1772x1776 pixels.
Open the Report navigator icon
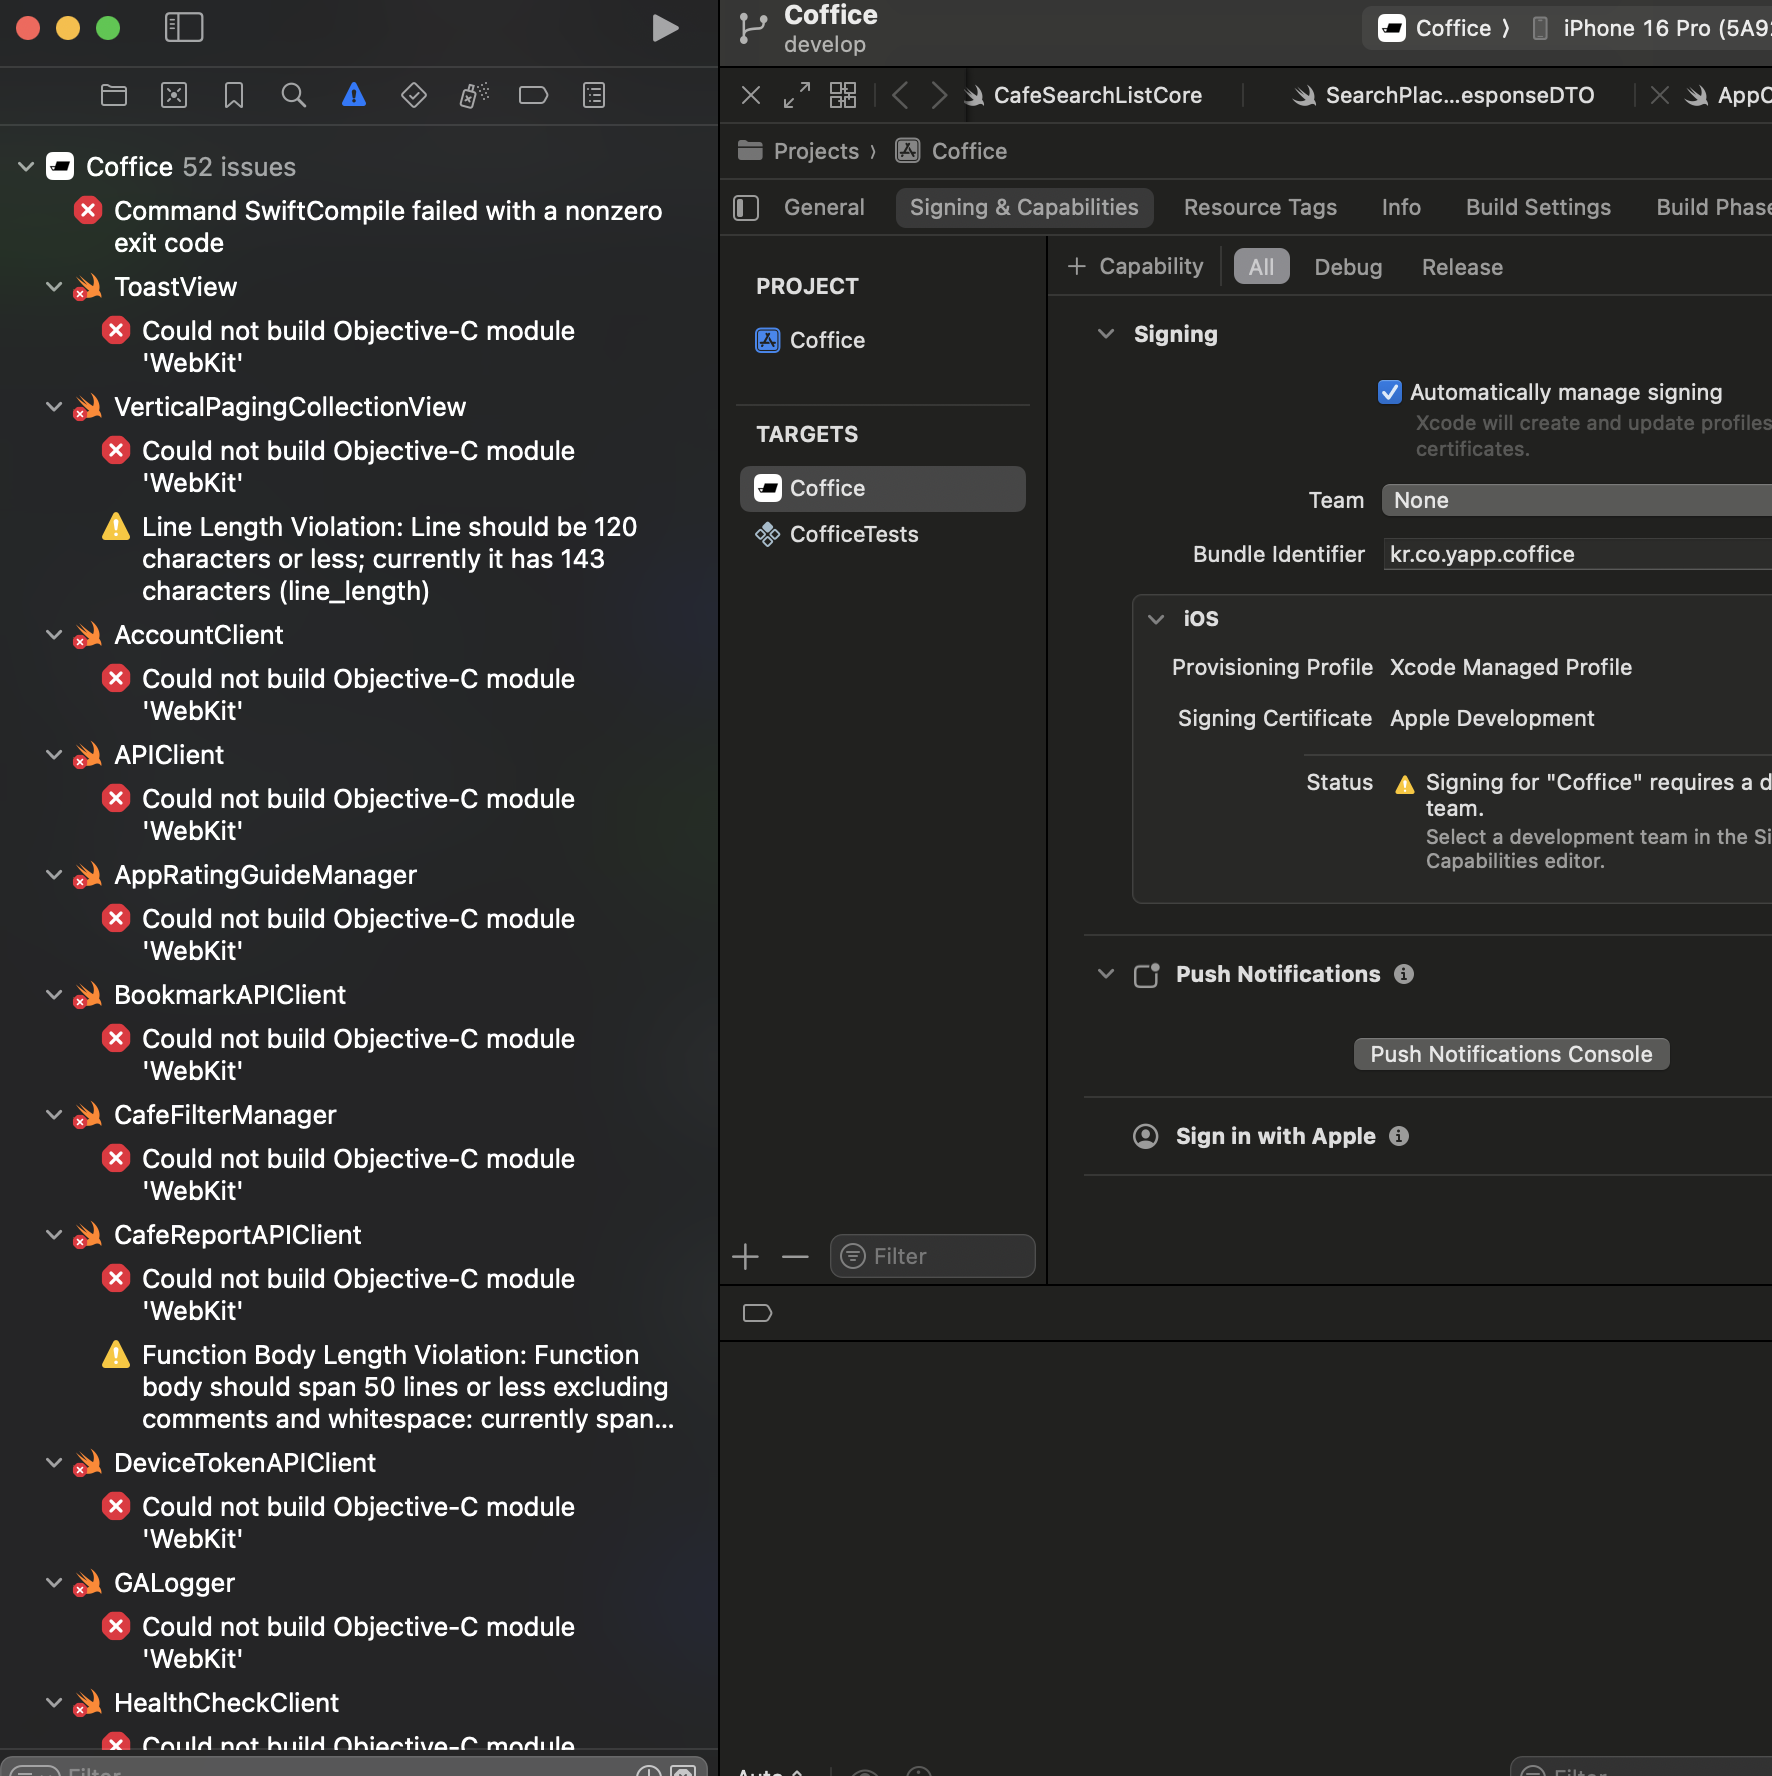click(594, 95)
